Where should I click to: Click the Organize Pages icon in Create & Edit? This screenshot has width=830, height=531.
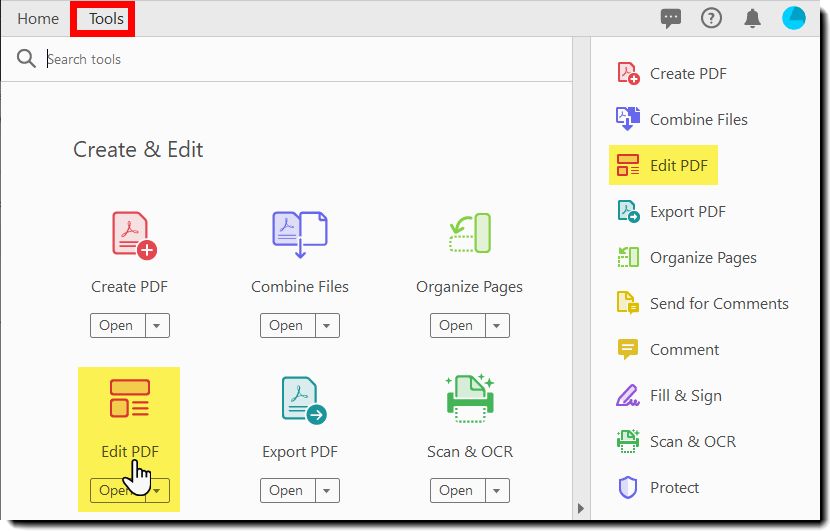click(470, 233)
